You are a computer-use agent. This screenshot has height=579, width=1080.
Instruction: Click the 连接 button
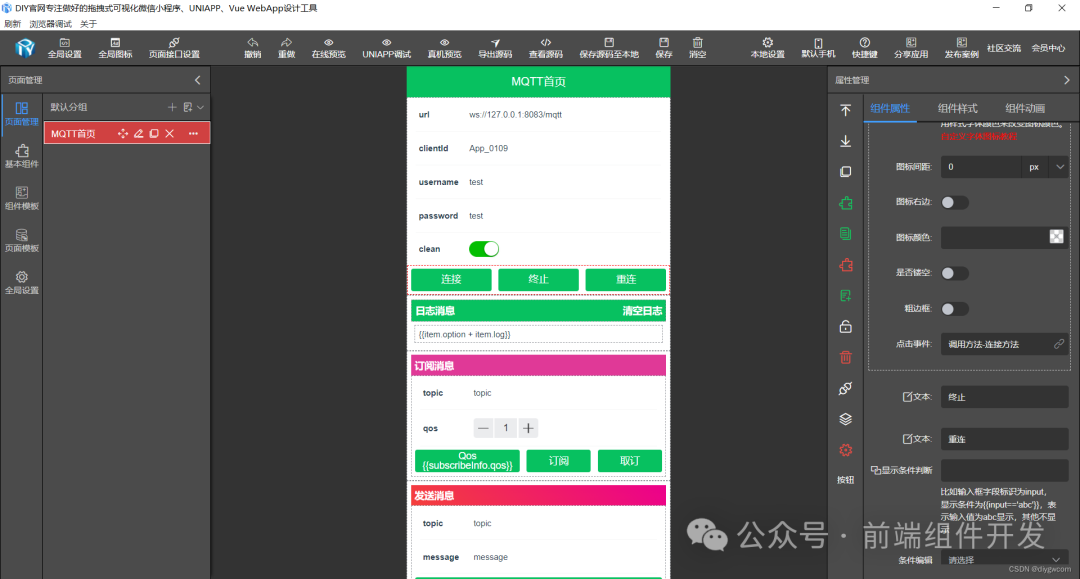point(451,280)
